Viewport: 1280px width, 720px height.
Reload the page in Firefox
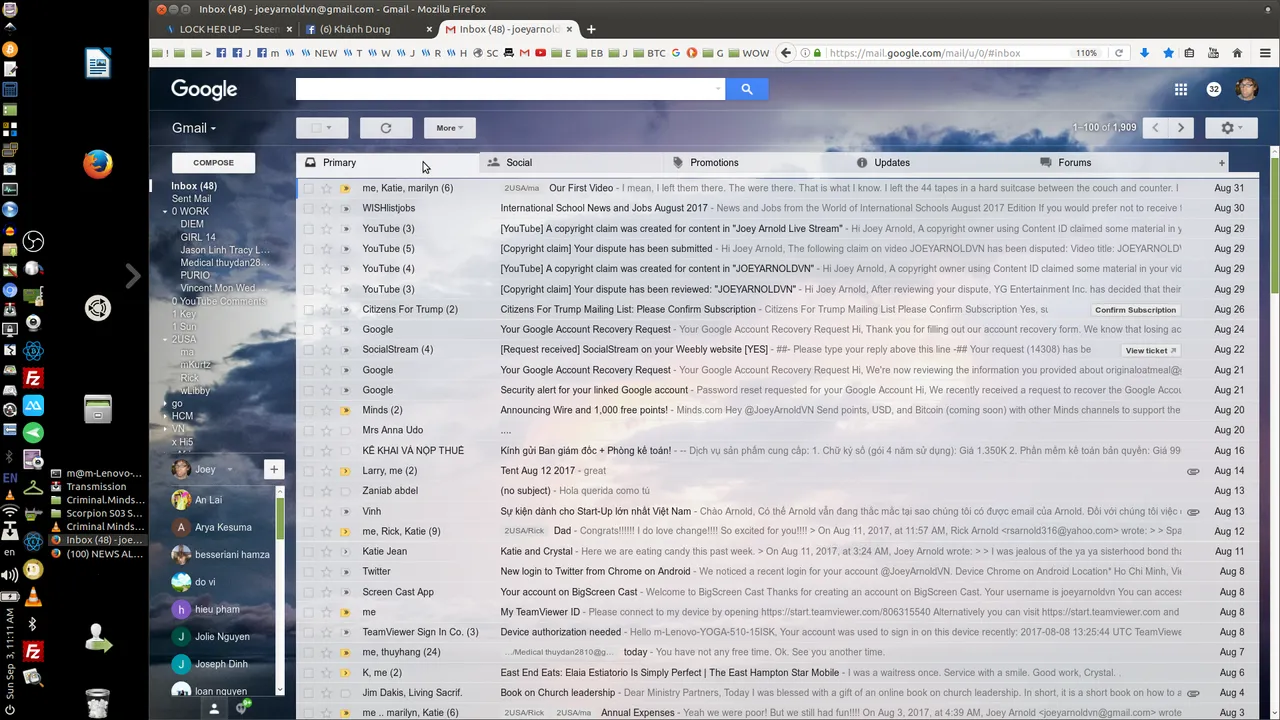1119,53
